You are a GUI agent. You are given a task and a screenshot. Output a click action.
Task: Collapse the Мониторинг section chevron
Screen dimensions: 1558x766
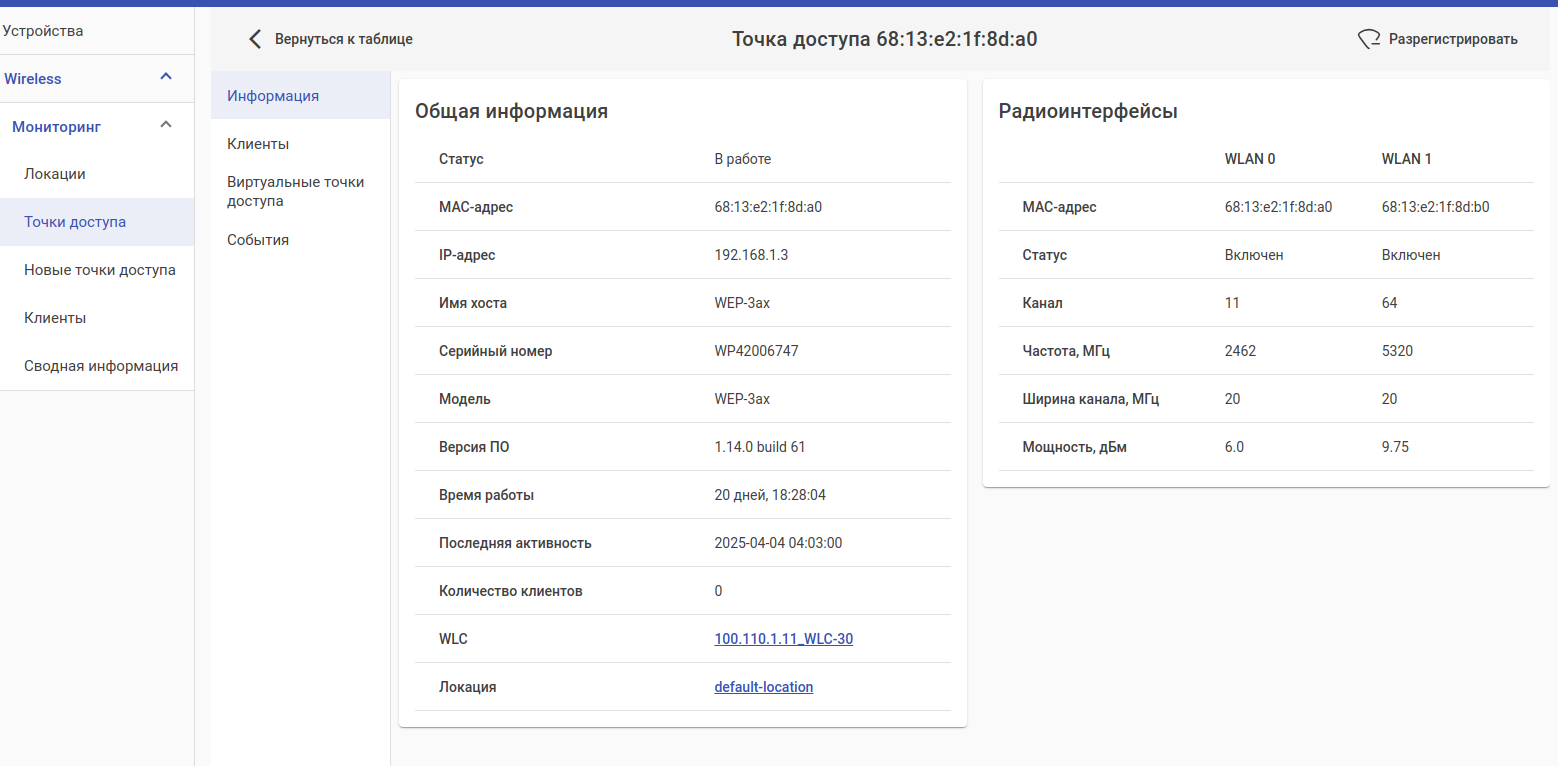click(166, 125)
